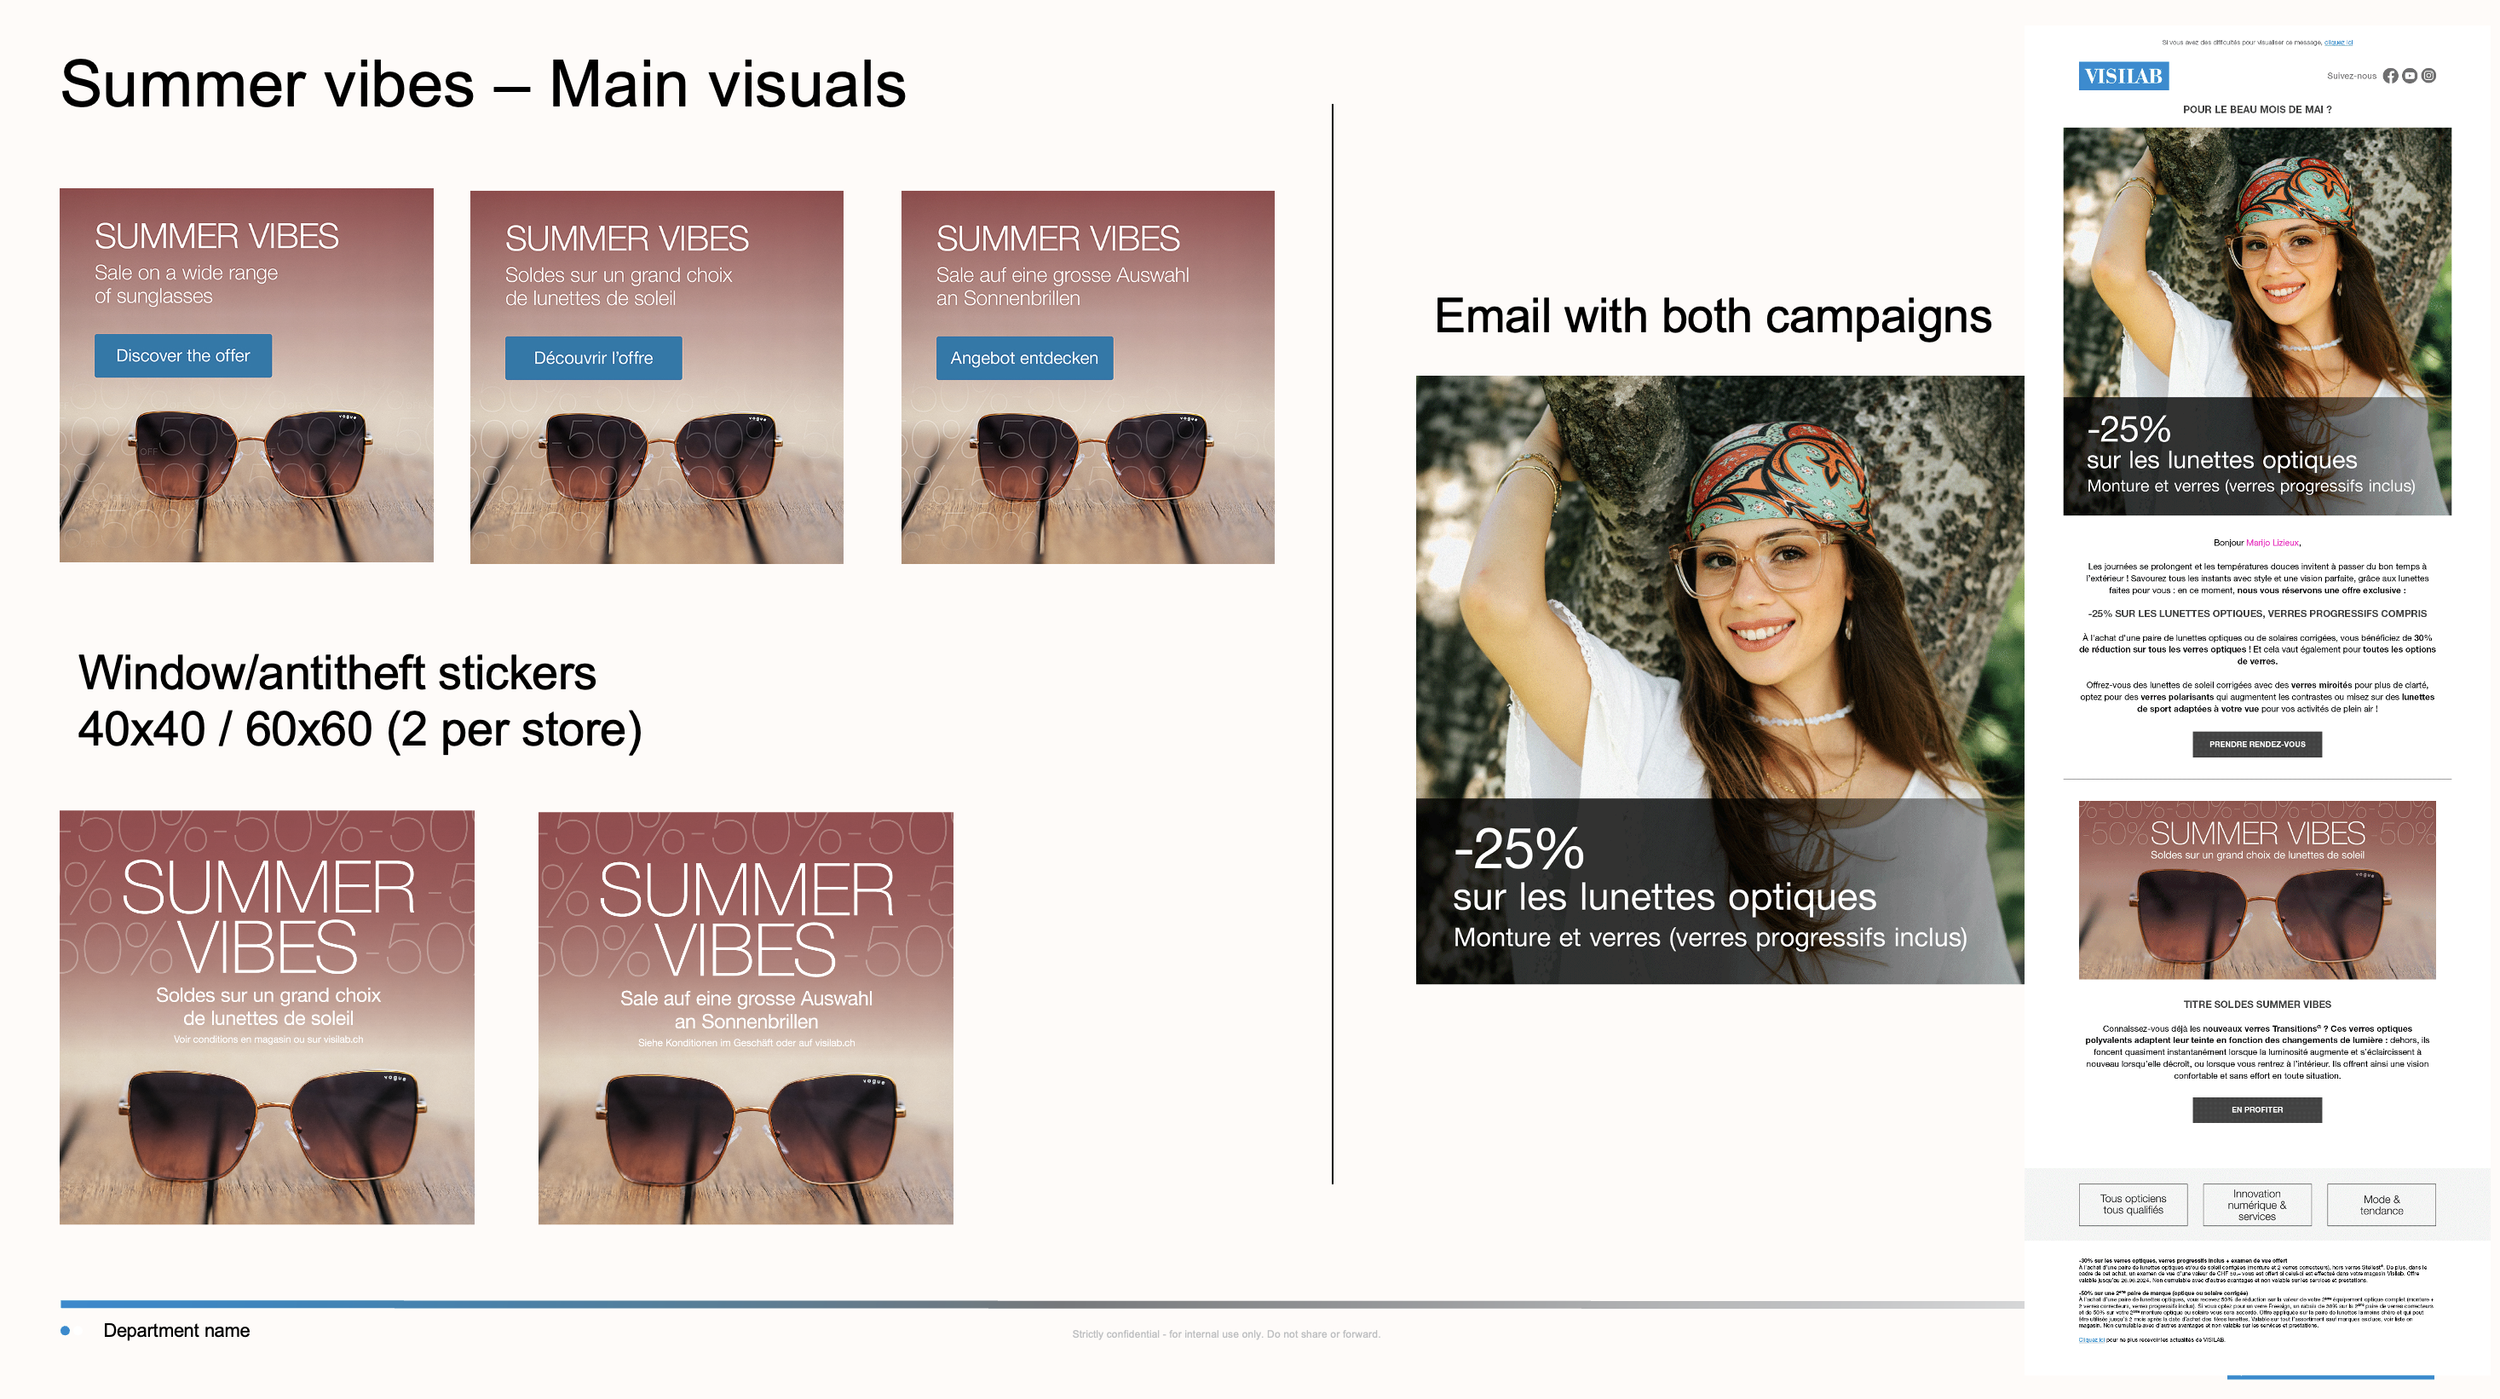Click the EN PROFITER button
Viewport: 2500px width, 1399px height.
[2257, 1110]
